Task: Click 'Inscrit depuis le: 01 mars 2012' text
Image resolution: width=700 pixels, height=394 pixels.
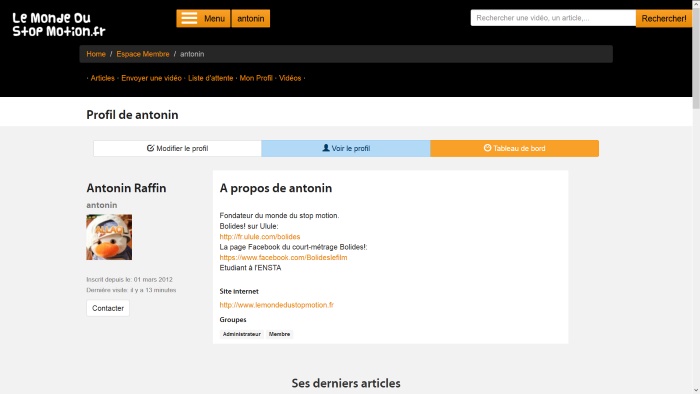Action: click(129, 279)
